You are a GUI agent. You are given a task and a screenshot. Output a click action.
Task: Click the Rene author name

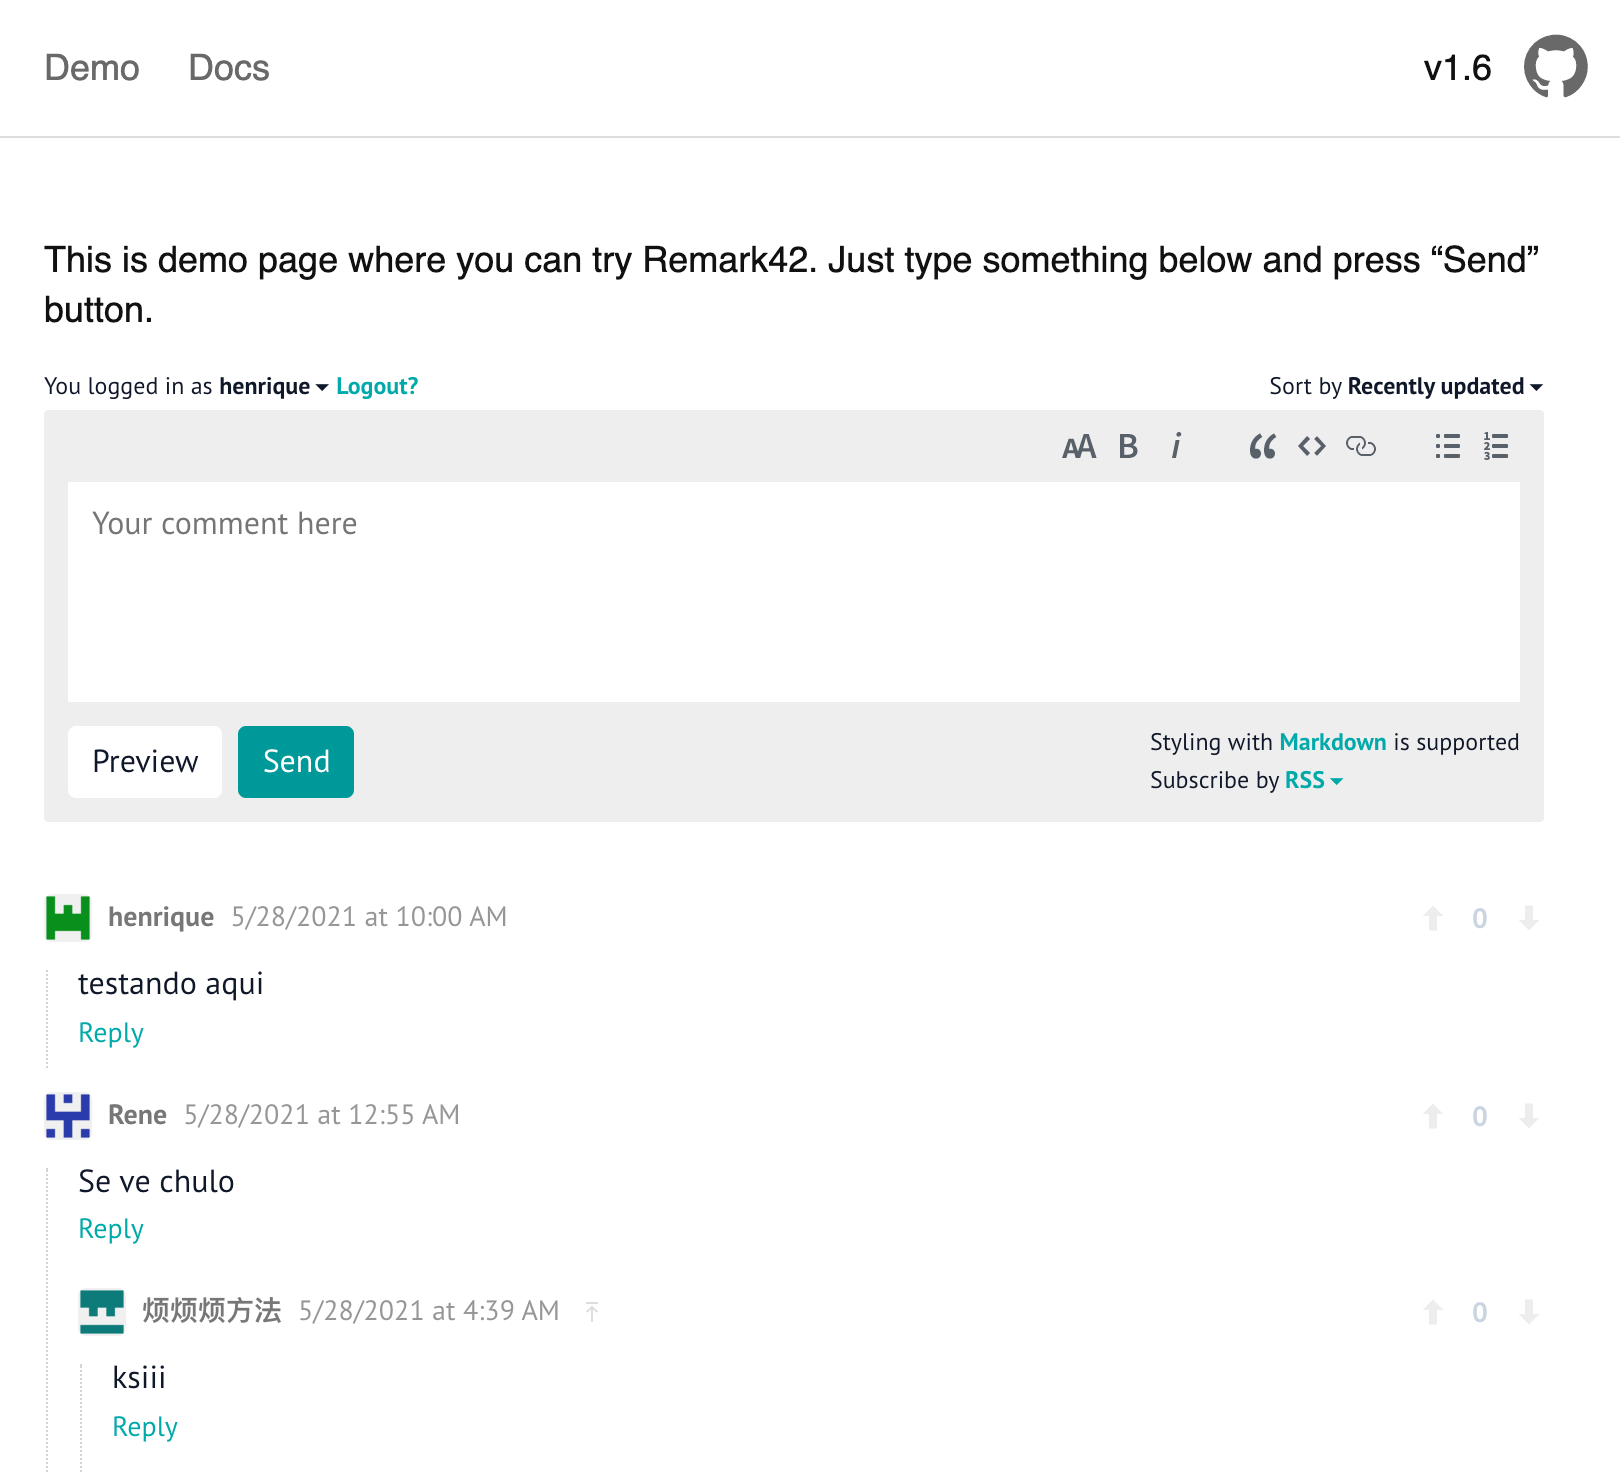137,1115
